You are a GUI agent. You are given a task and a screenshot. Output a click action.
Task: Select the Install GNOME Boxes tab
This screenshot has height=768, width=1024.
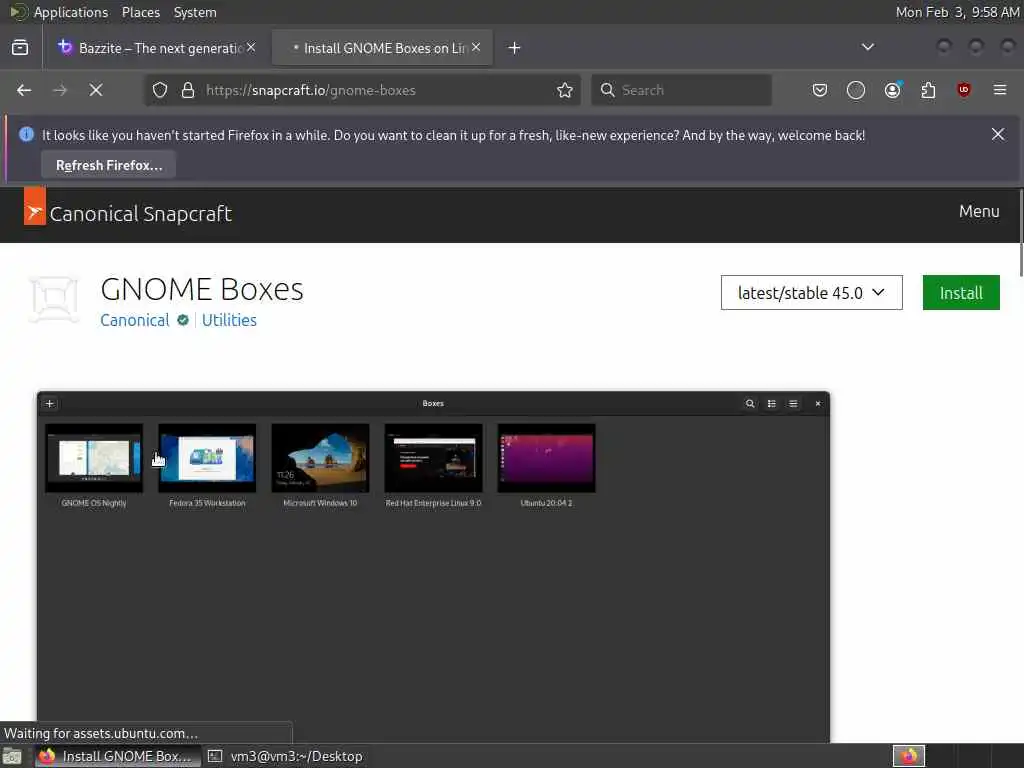click(382, 48)
